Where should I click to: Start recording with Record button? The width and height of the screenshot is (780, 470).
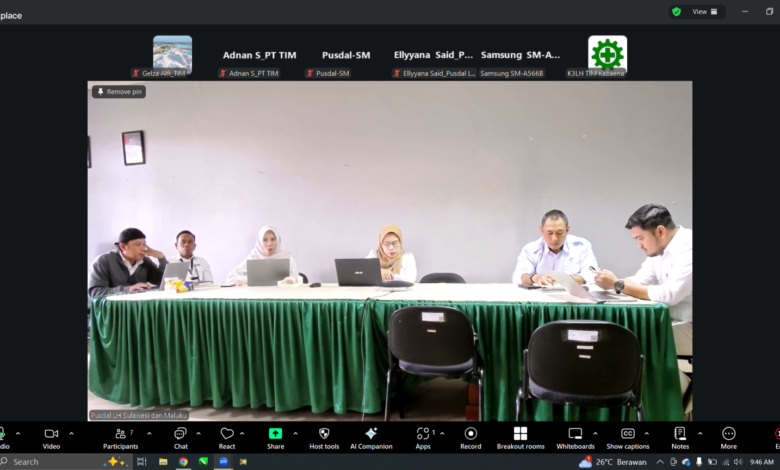click(x=470, y=436)
